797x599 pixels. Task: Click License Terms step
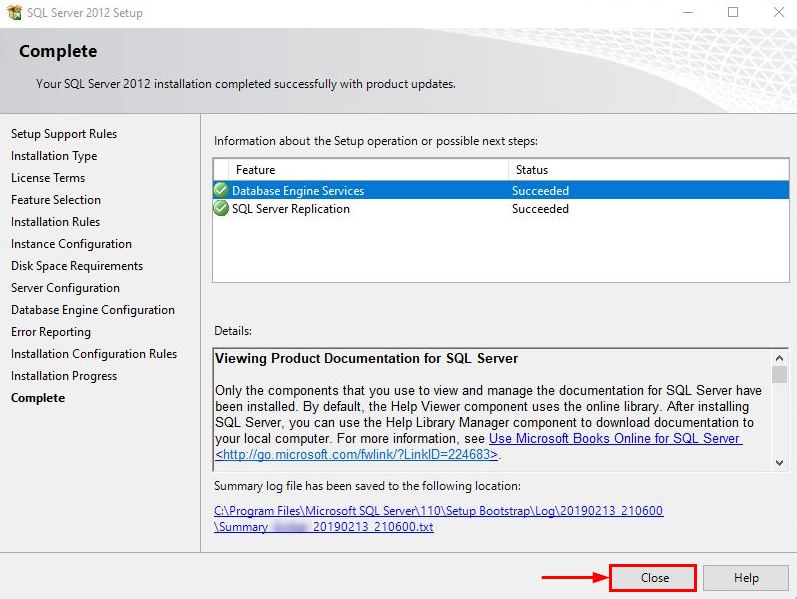(x=48, y=177)
